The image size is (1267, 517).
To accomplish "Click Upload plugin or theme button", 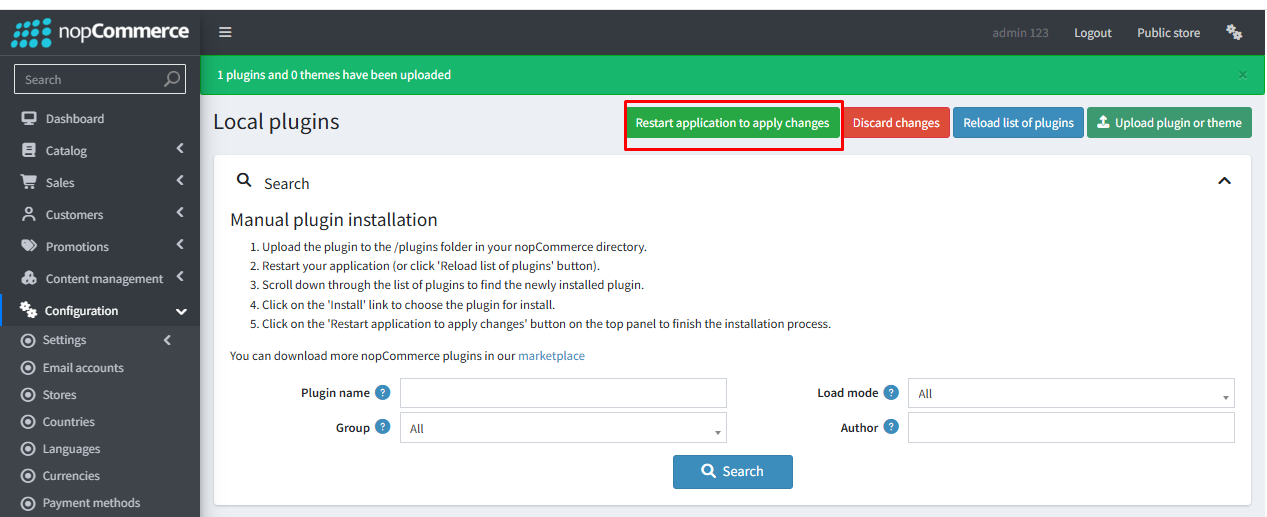I will click(x=1168, y=123).
